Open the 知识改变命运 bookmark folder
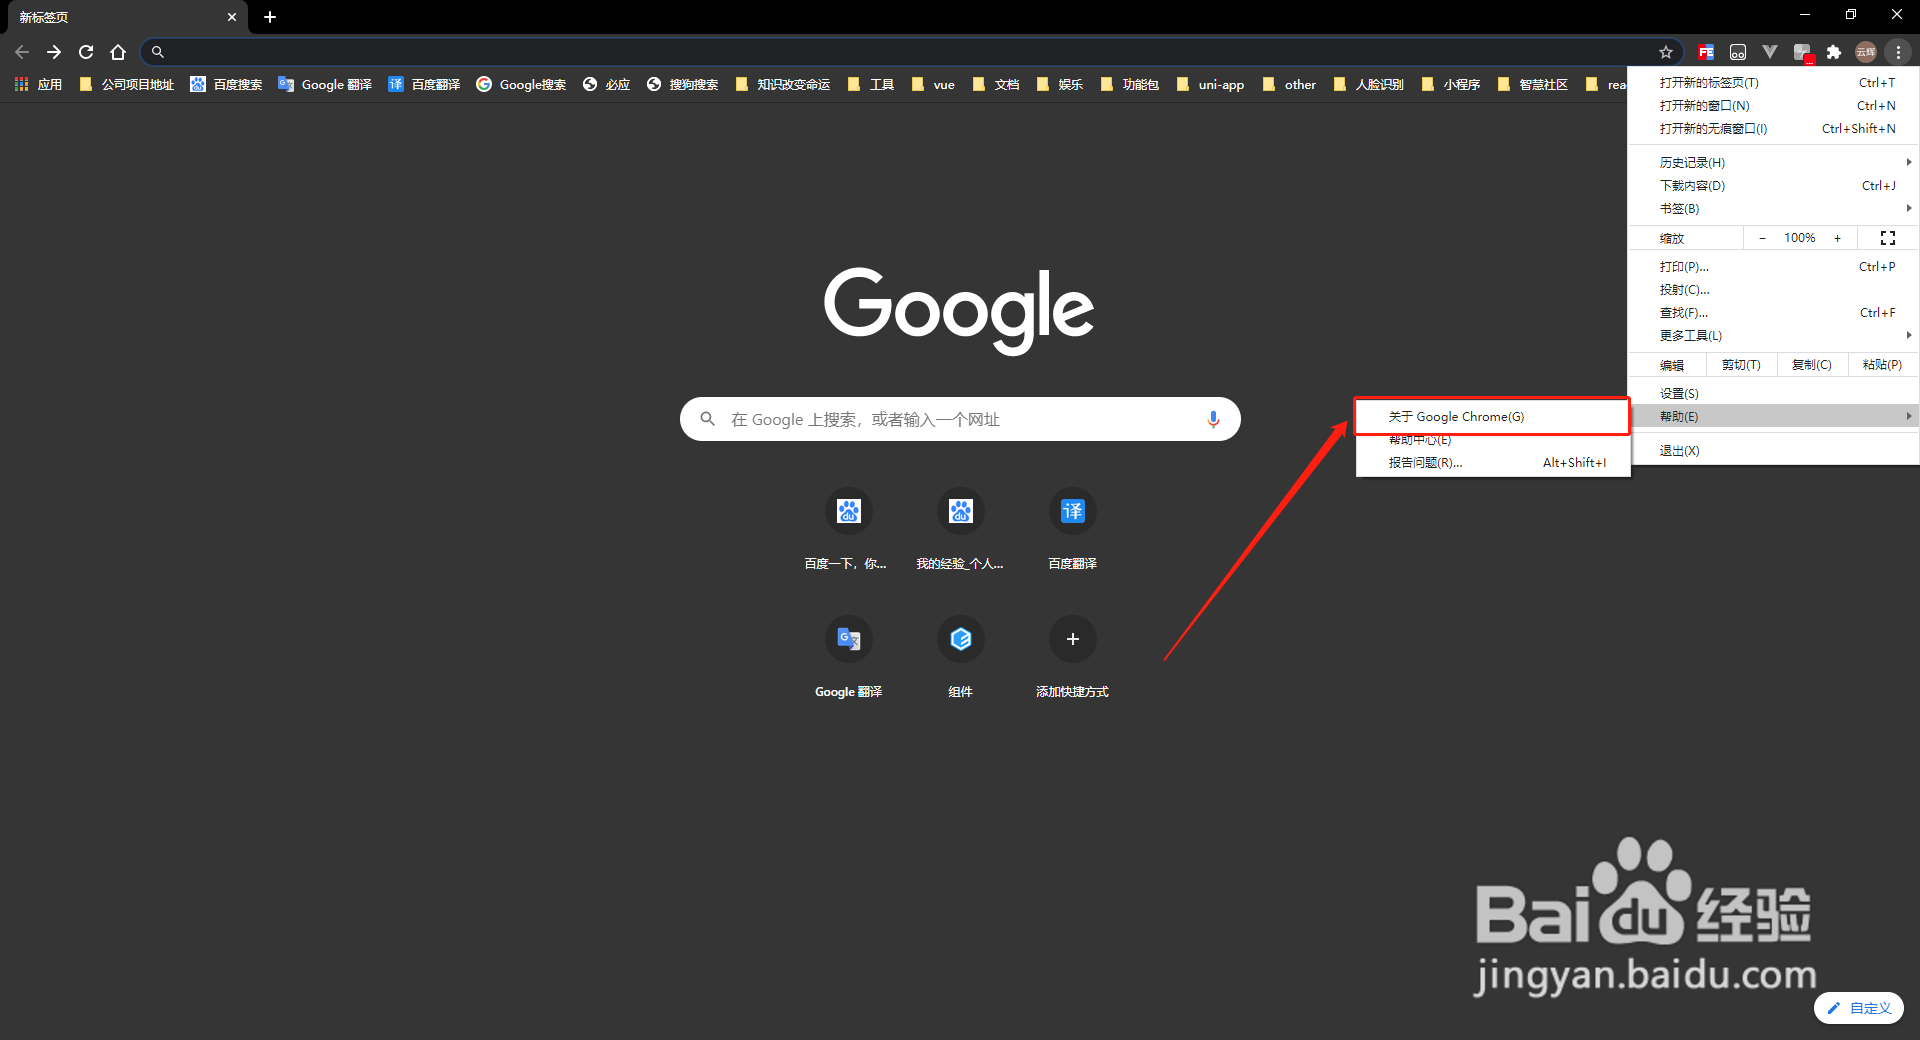Screen dimensions: 1920x1040 (x=782, y=85)
